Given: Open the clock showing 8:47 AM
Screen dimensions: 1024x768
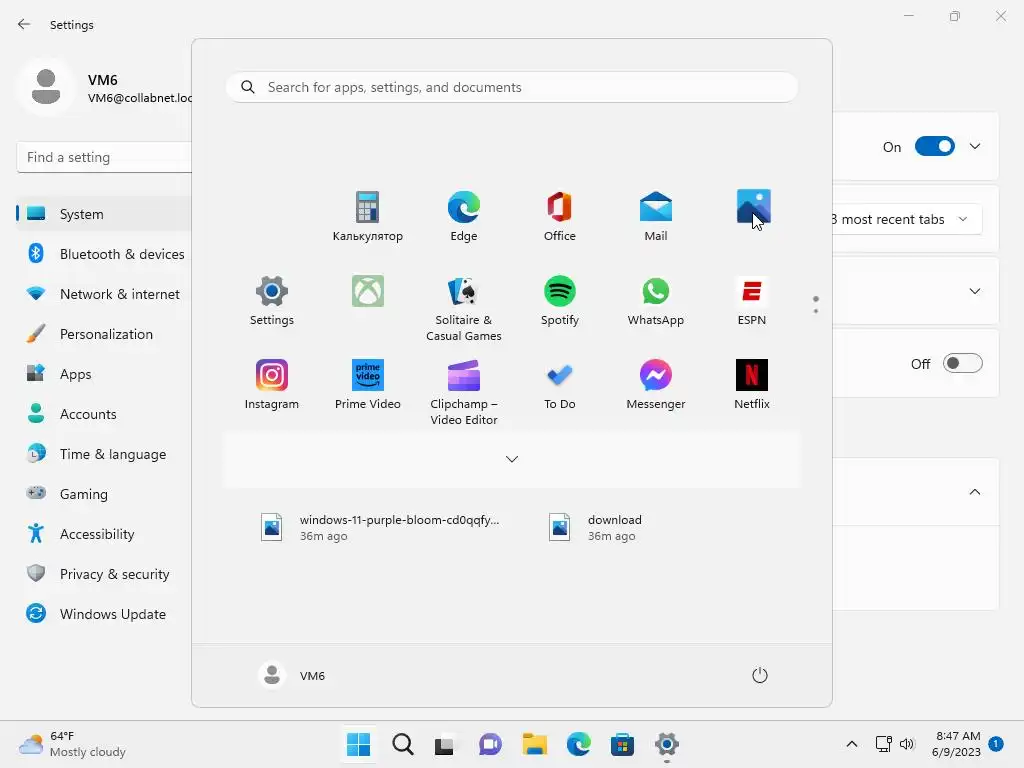Looking at the screenshot, I should pyautogui.click(x=956, y=744).
